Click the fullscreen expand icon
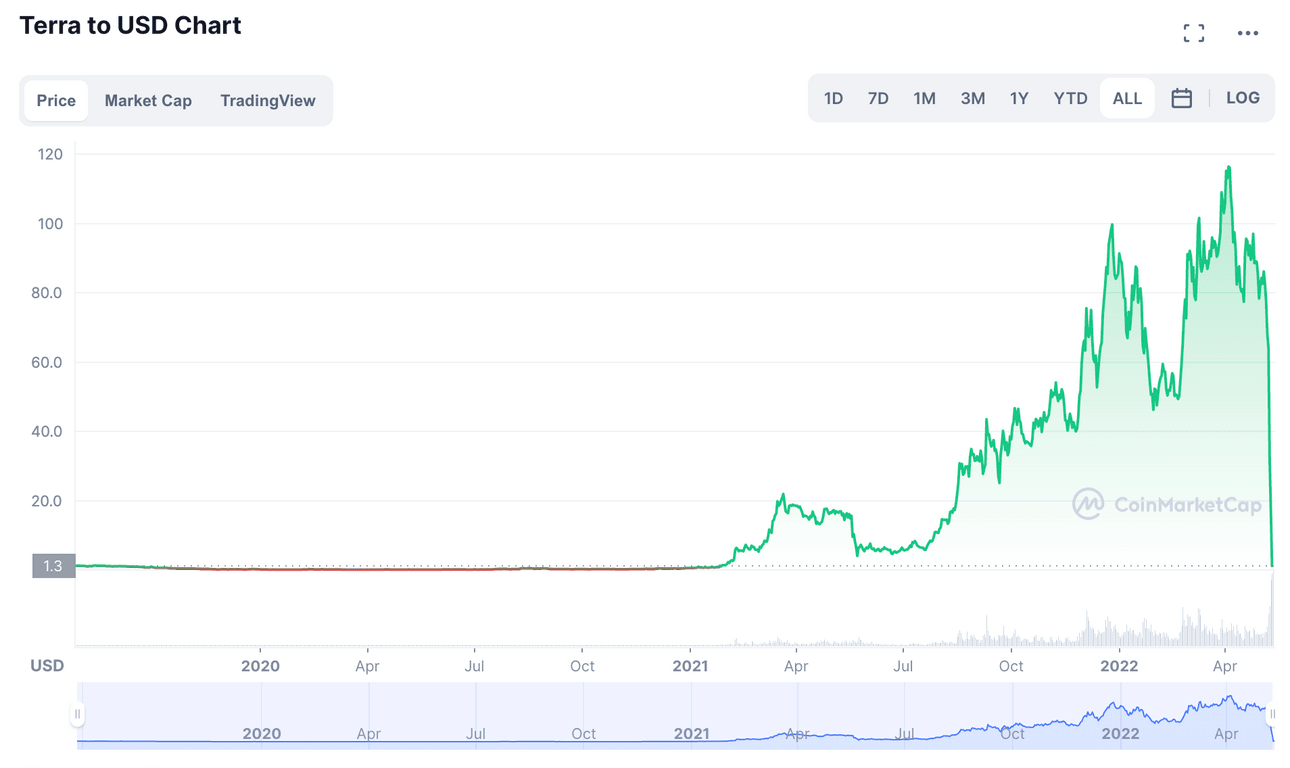 (x=1193, y=33)
